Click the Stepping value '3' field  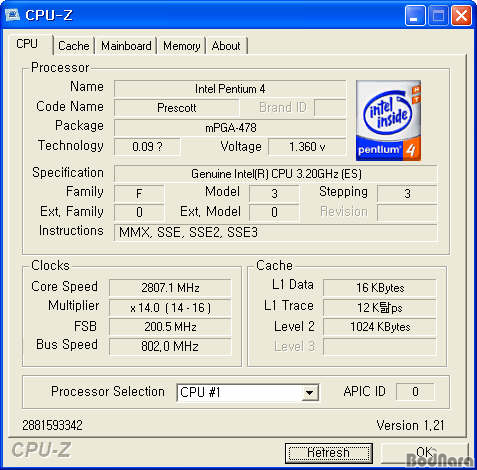407,194
